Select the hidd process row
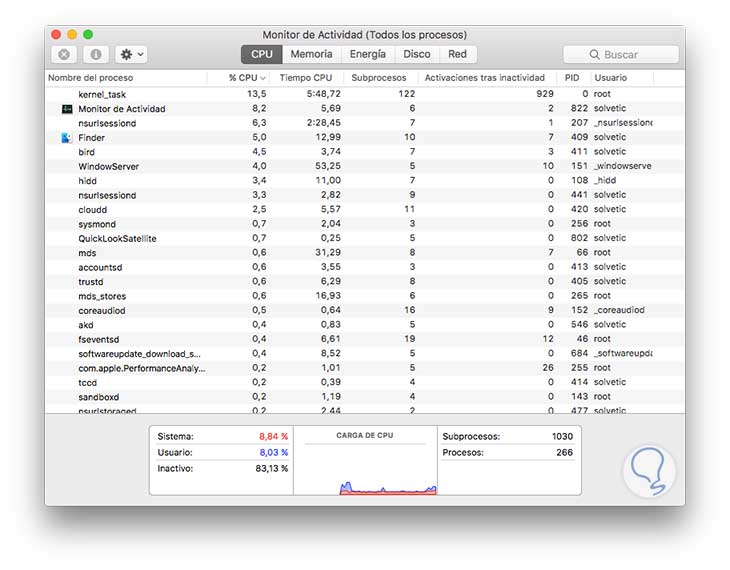 click(x=365, y=181)
